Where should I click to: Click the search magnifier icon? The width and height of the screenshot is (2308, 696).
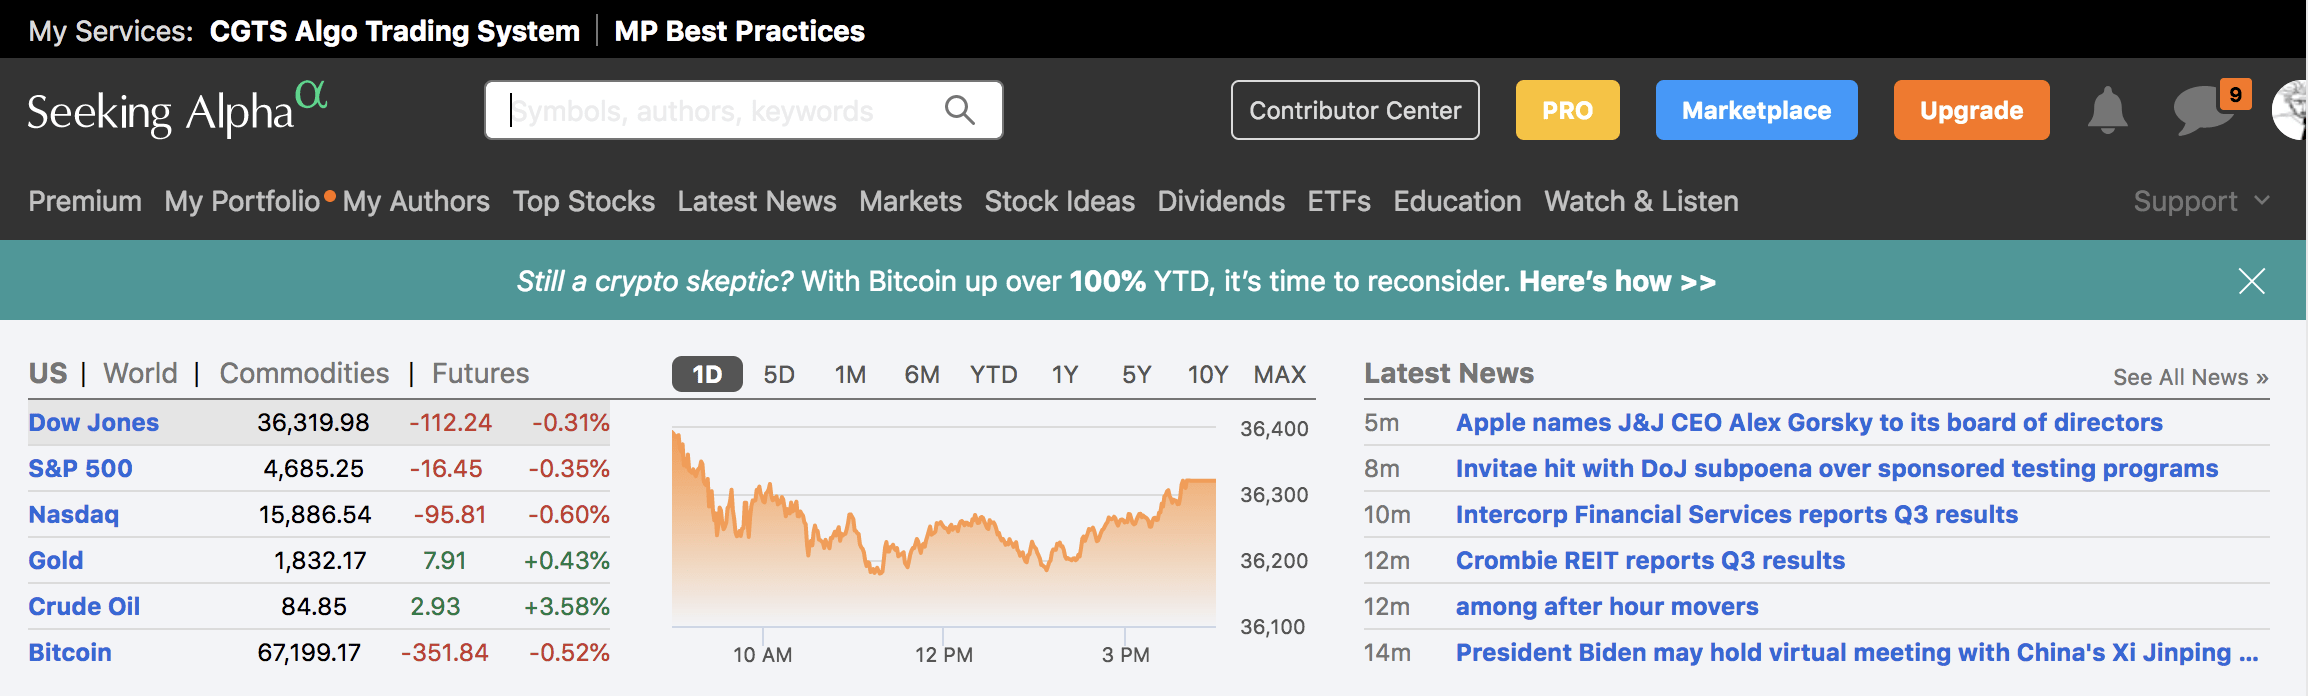pos(959,110)
